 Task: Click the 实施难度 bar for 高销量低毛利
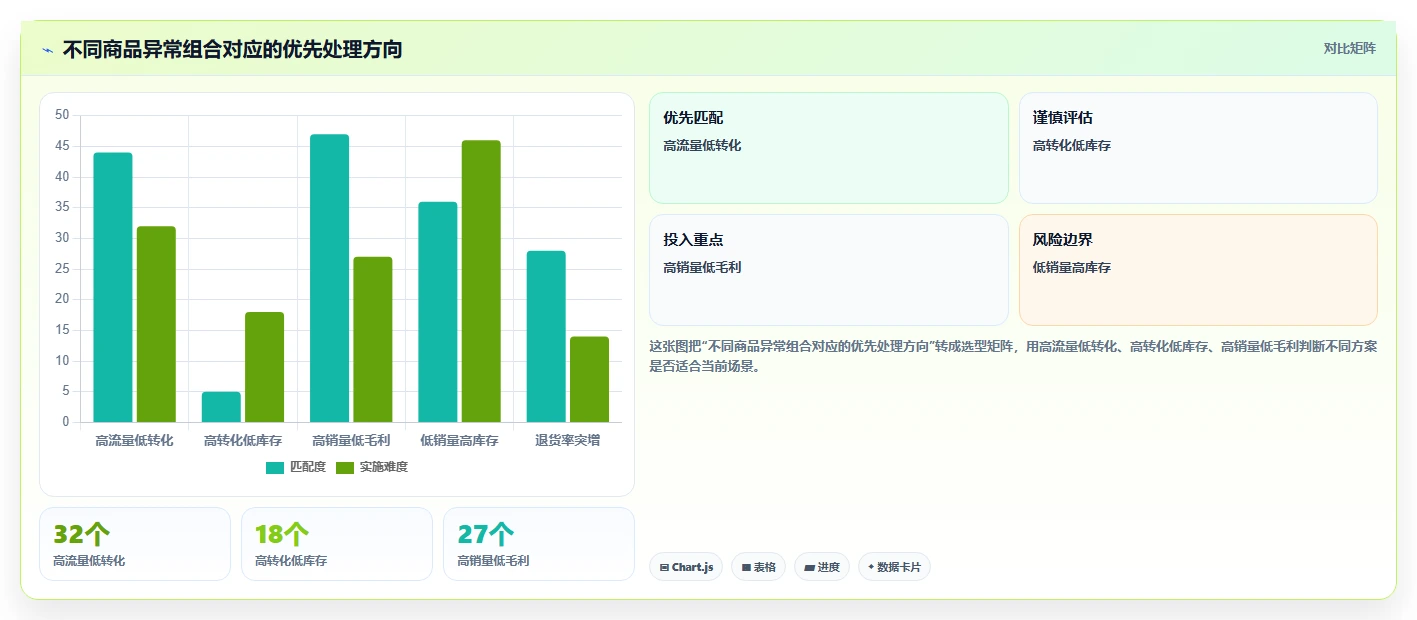pyautogui.click(x=372, y=339)
